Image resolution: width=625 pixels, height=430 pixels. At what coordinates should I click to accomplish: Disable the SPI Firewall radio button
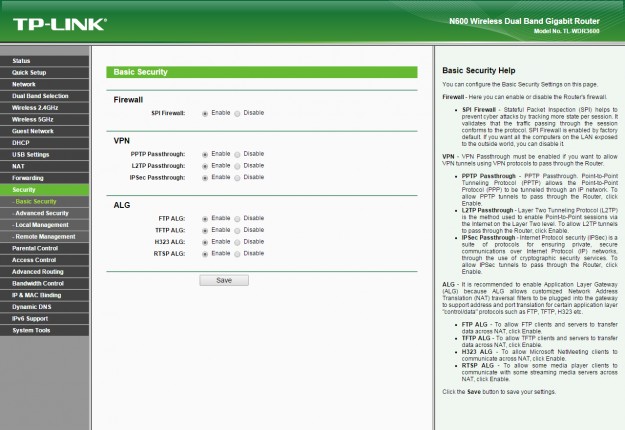[238, 114]
